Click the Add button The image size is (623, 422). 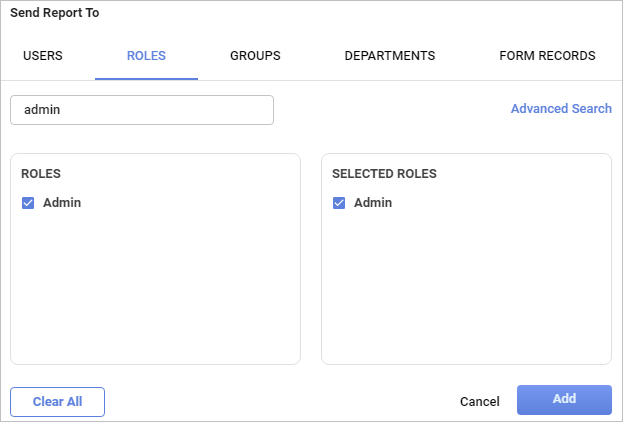tap(564, 400)
